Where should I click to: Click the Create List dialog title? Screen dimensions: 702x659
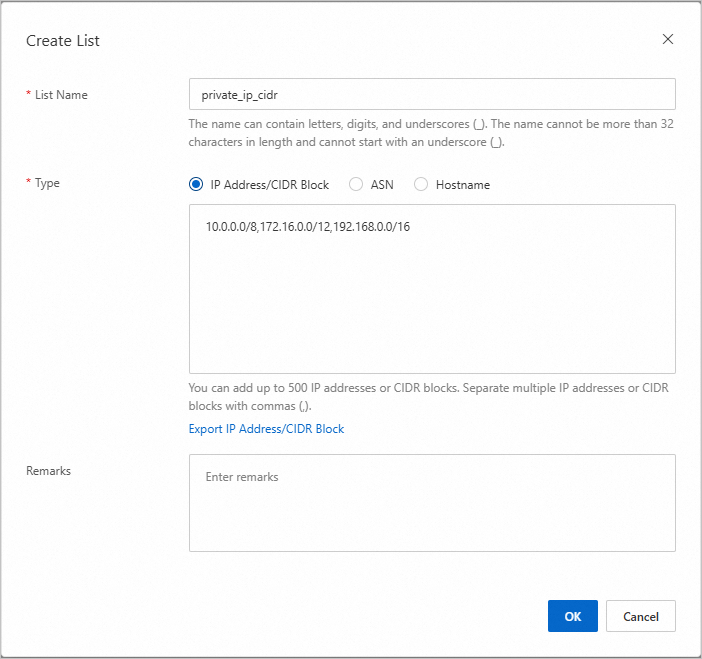coord(63,41)
